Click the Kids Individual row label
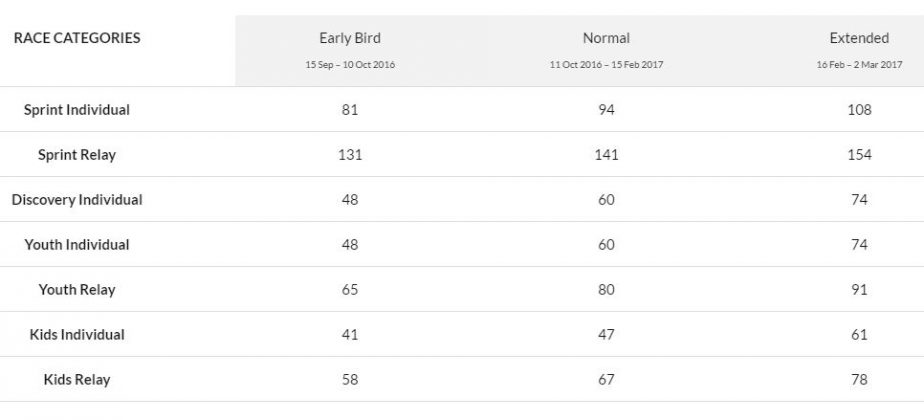The height and width of the screenshot is (420, 924). coord(77,335)
